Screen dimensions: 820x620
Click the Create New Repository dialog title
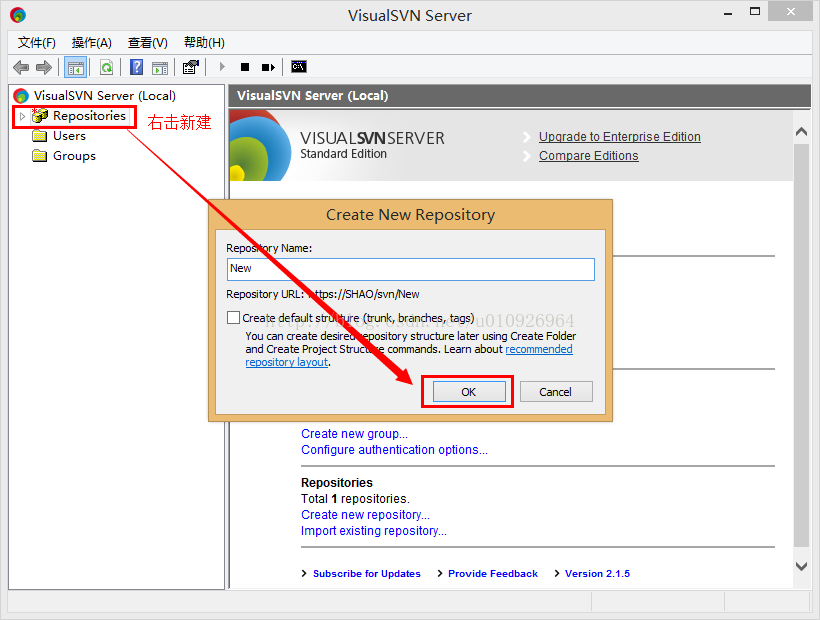pyautogui.click(x=411, y=214)
